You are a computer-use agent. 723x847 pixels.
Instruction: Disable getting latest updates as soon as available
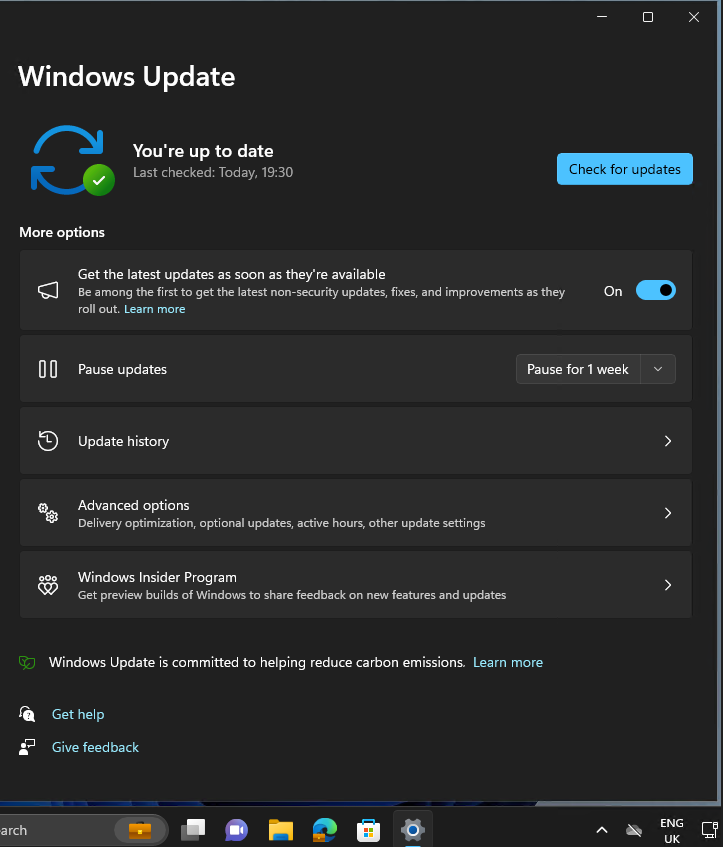tap(656, 290)
